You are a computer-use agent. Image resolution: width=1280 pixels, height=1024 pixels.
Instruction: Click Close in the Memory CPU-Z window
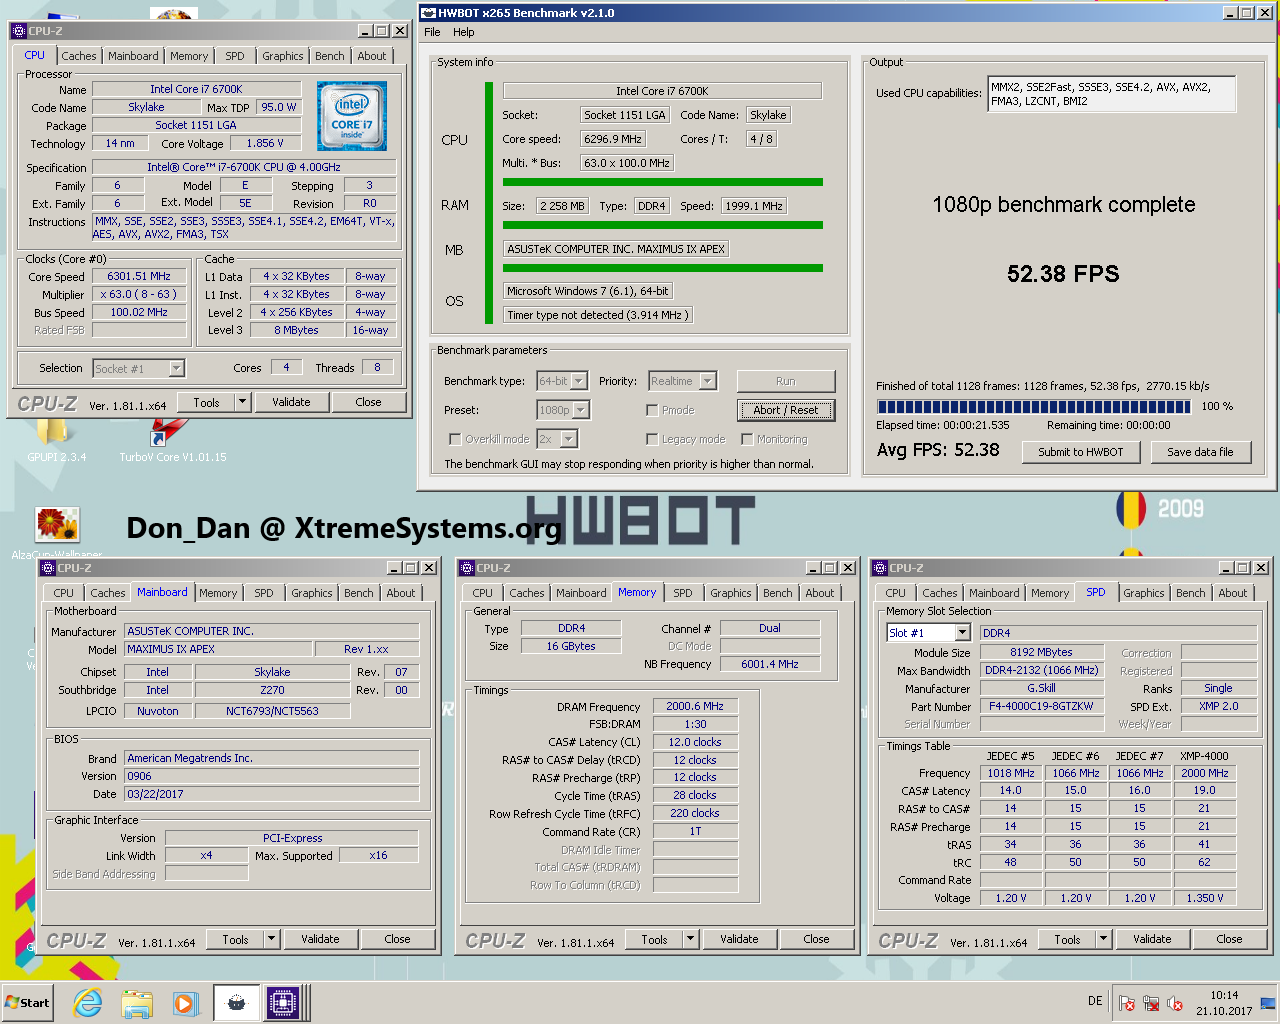pyautogui.click(x=816, y=939)
